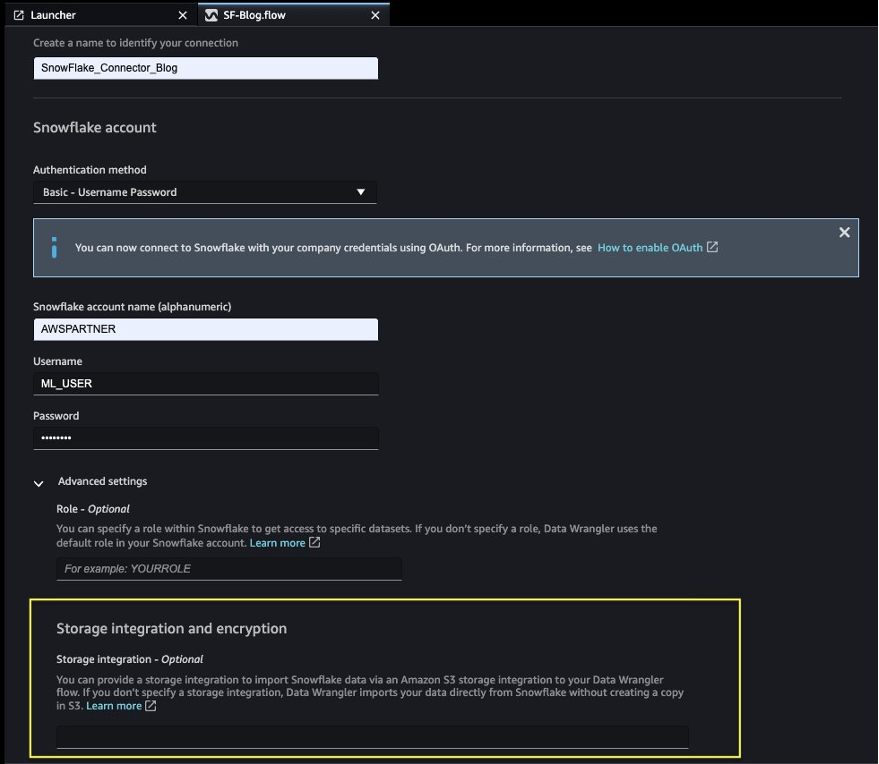Close the Launcher tab
The height and width of the screenshot is (764, 879).
coord(182,16)
